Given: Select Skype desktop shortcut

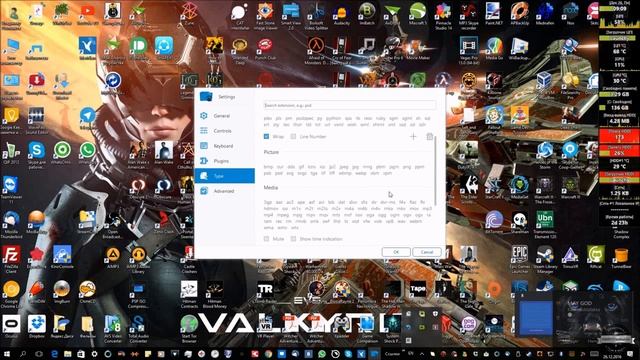Looking at the screenshot, I should 37,154.
